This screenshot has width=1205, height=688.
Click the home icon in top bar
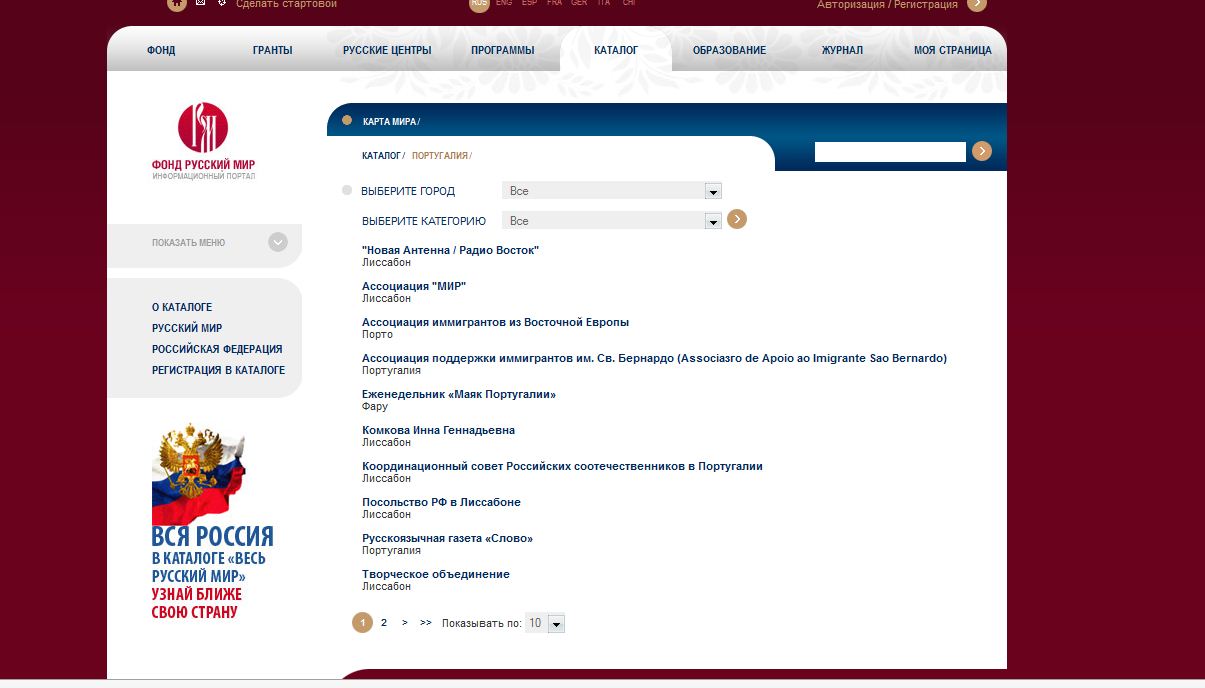(177, 4)
